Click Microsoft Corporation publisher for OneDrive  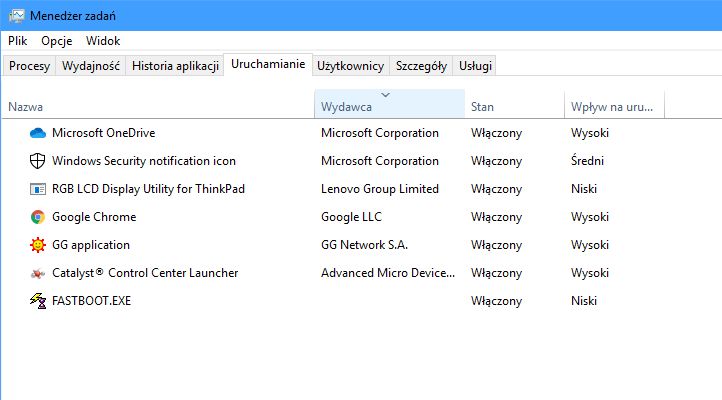pyautogui.click(x=380, y=133)
